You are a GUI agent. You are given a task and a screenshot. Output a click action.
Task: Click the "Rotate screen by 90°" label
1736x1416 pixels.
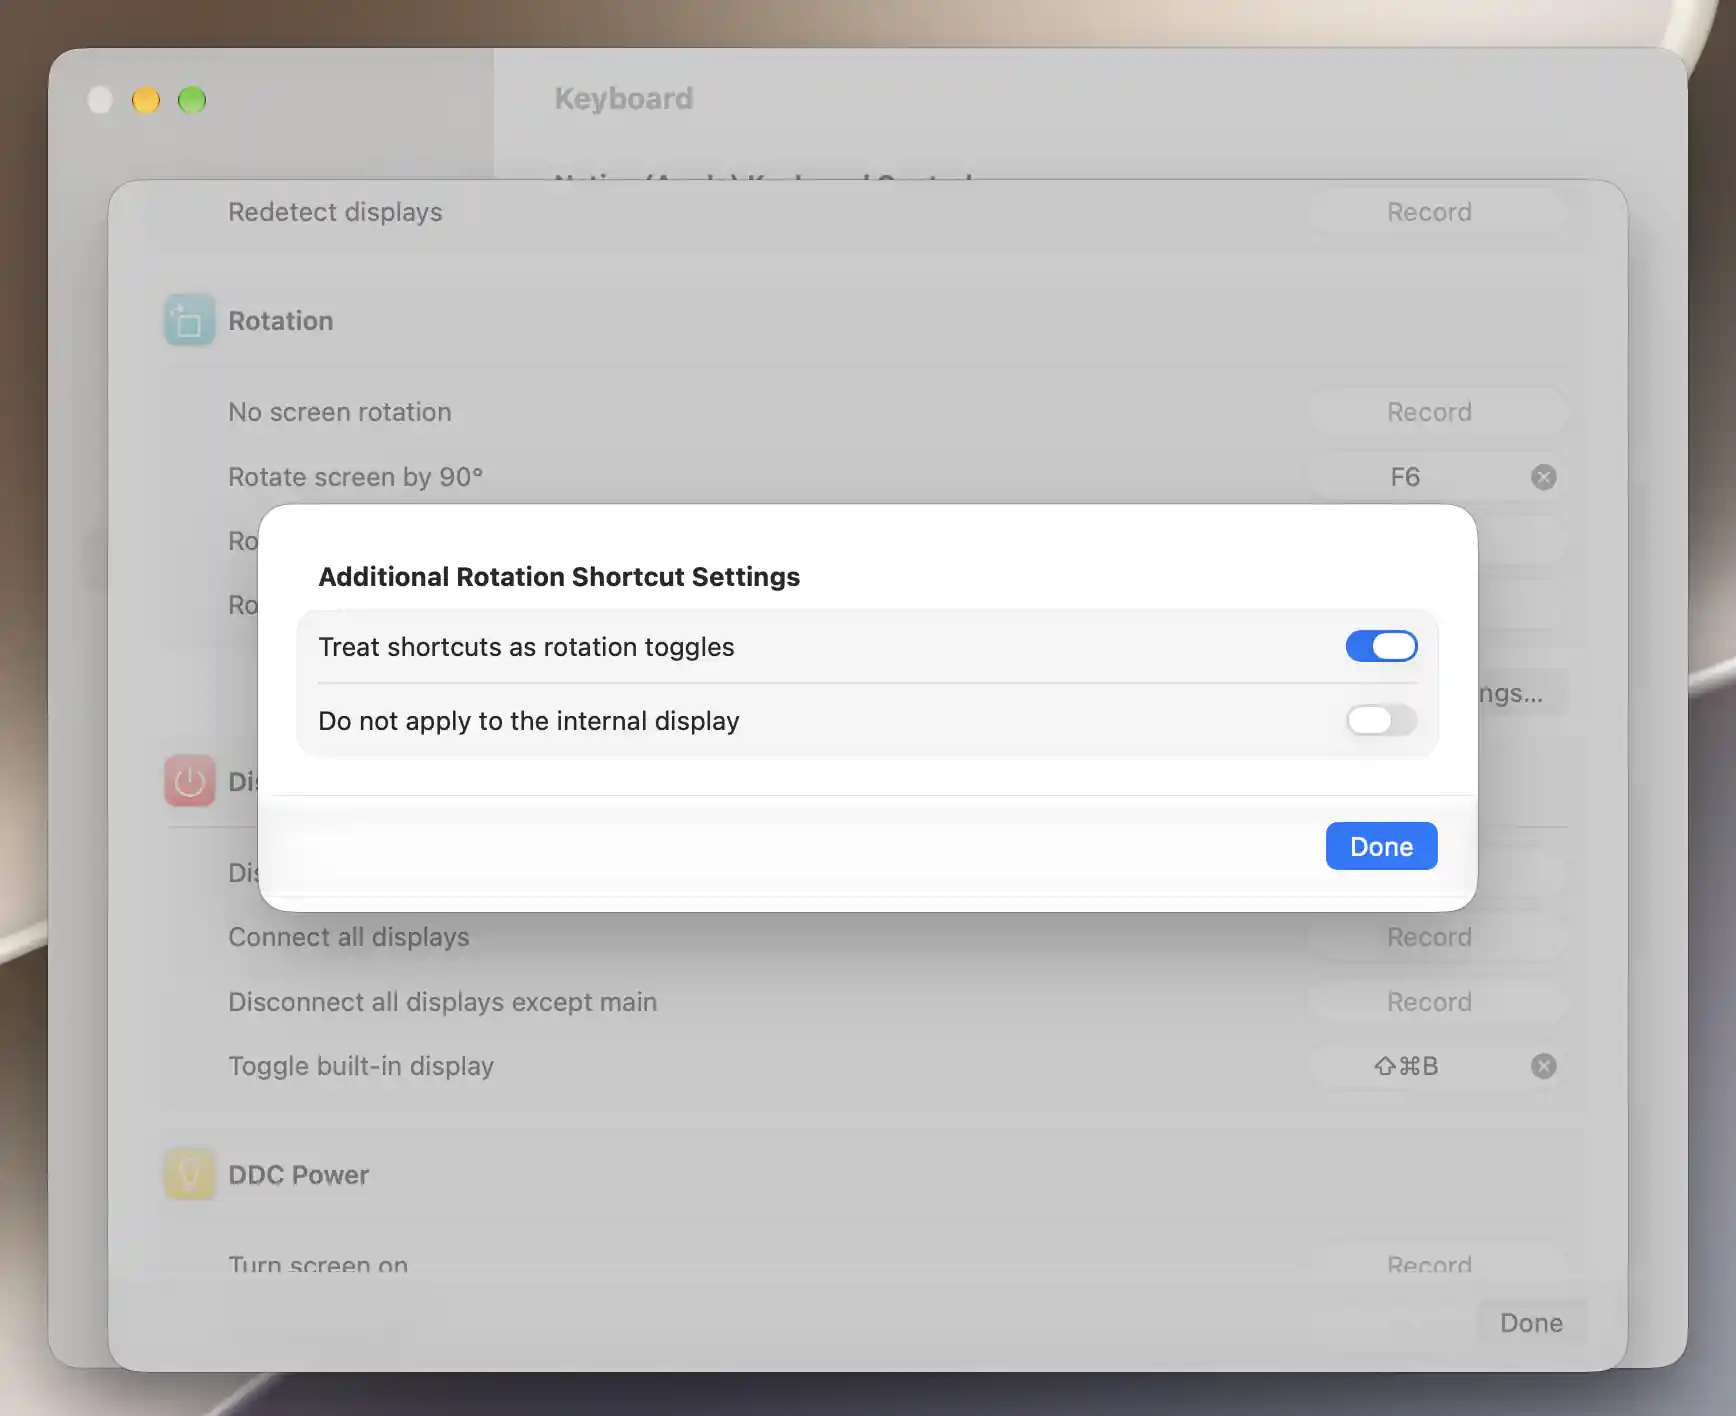[x=355, y=477]
